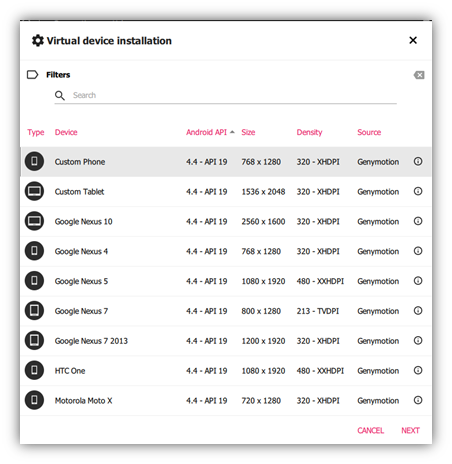Sort list by Size column header
452x464 pixels.
[248, 132]
